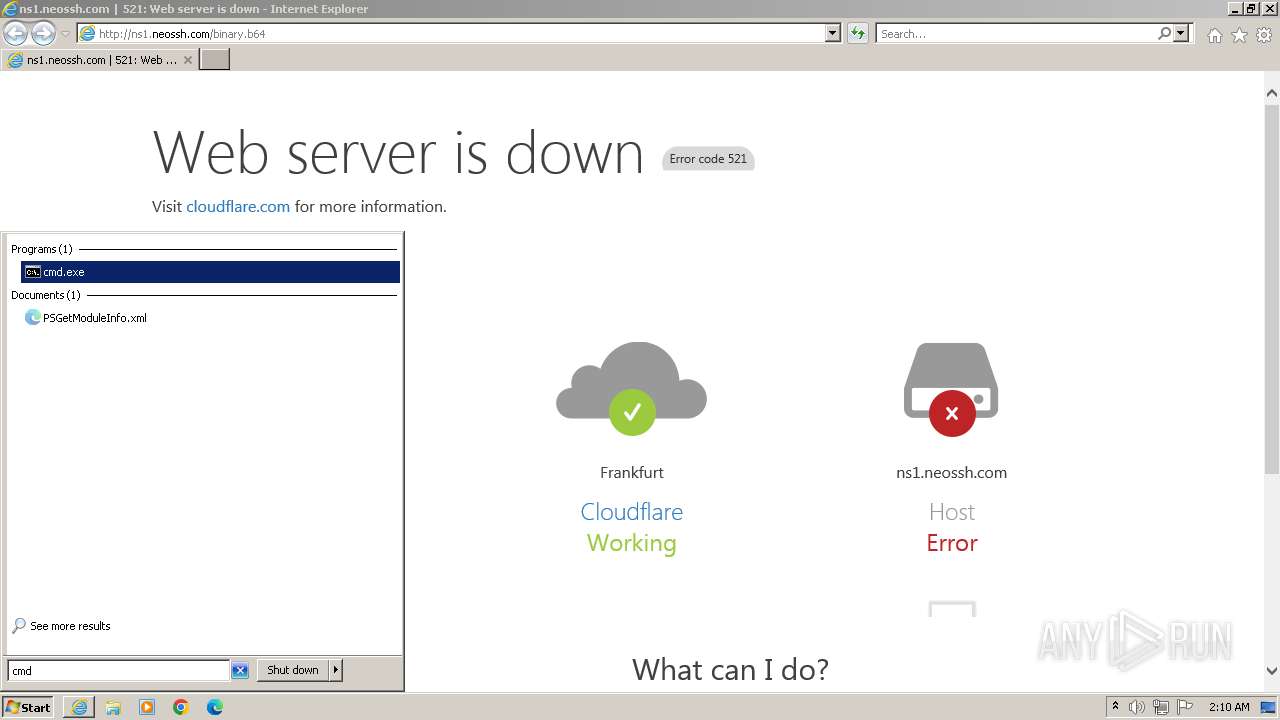Click the Refresh page icon
The image size is (1280, 720).
pyautogui.click(x=857, y=34)
